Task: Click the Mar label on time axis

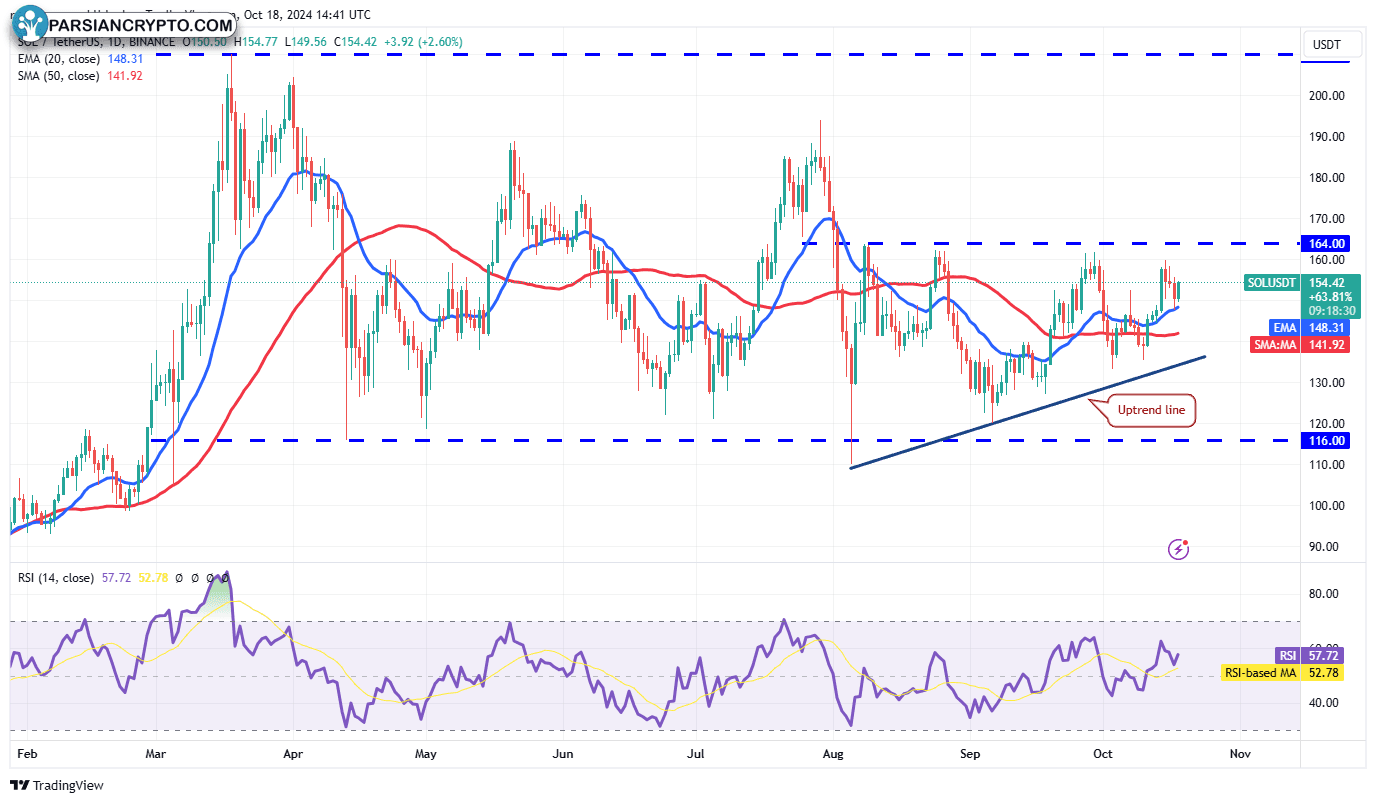Action: (157, 752)
